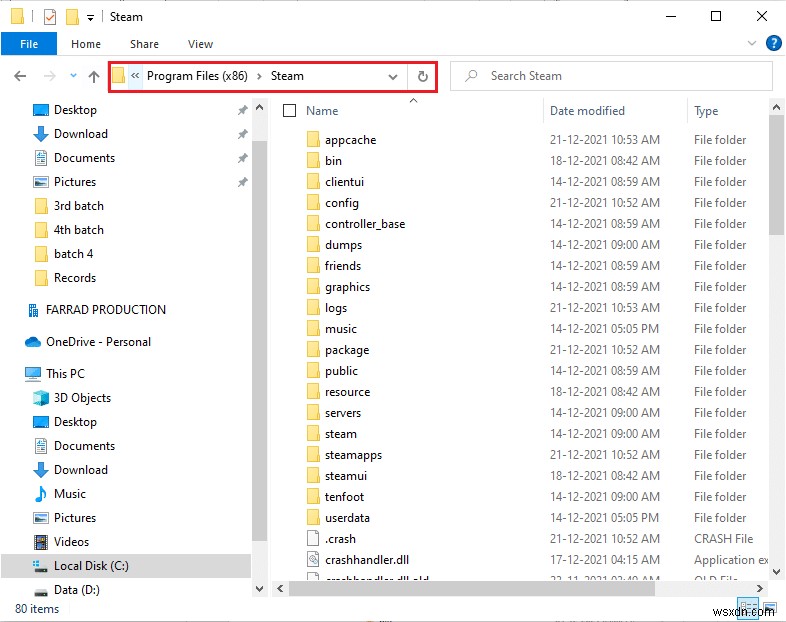786x622 pixels.
Task: Open the 3rd batch folder
Action: [x=79, y=206]
